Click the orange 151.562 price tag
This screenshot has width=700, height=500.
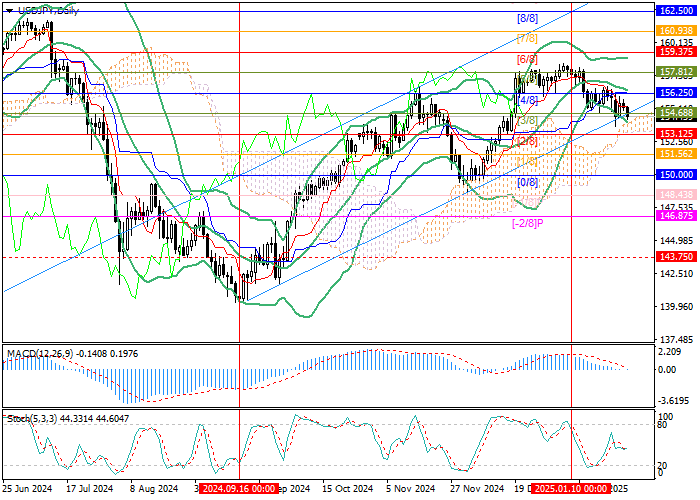tap(675, 154)
